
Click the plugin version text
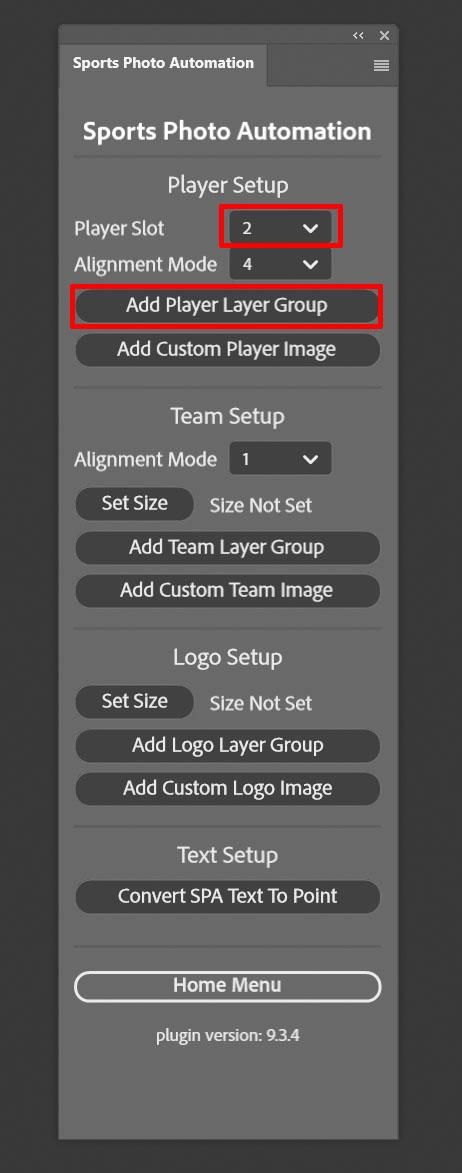tap(228, 1036)
